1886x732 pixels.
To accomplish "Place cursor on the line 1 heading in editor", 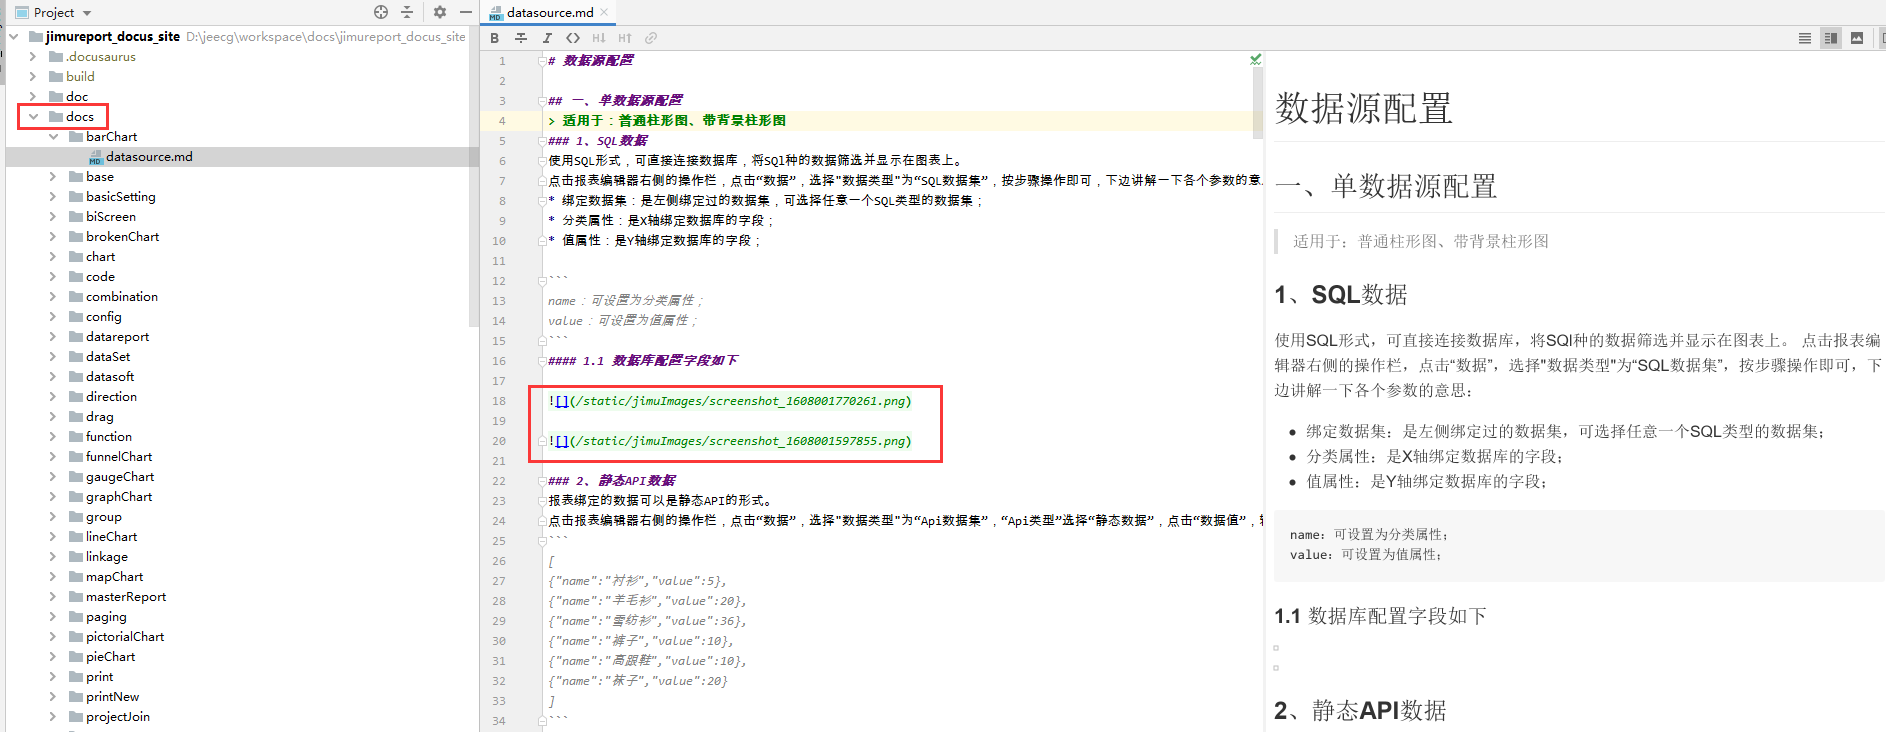I will [590, 61].
